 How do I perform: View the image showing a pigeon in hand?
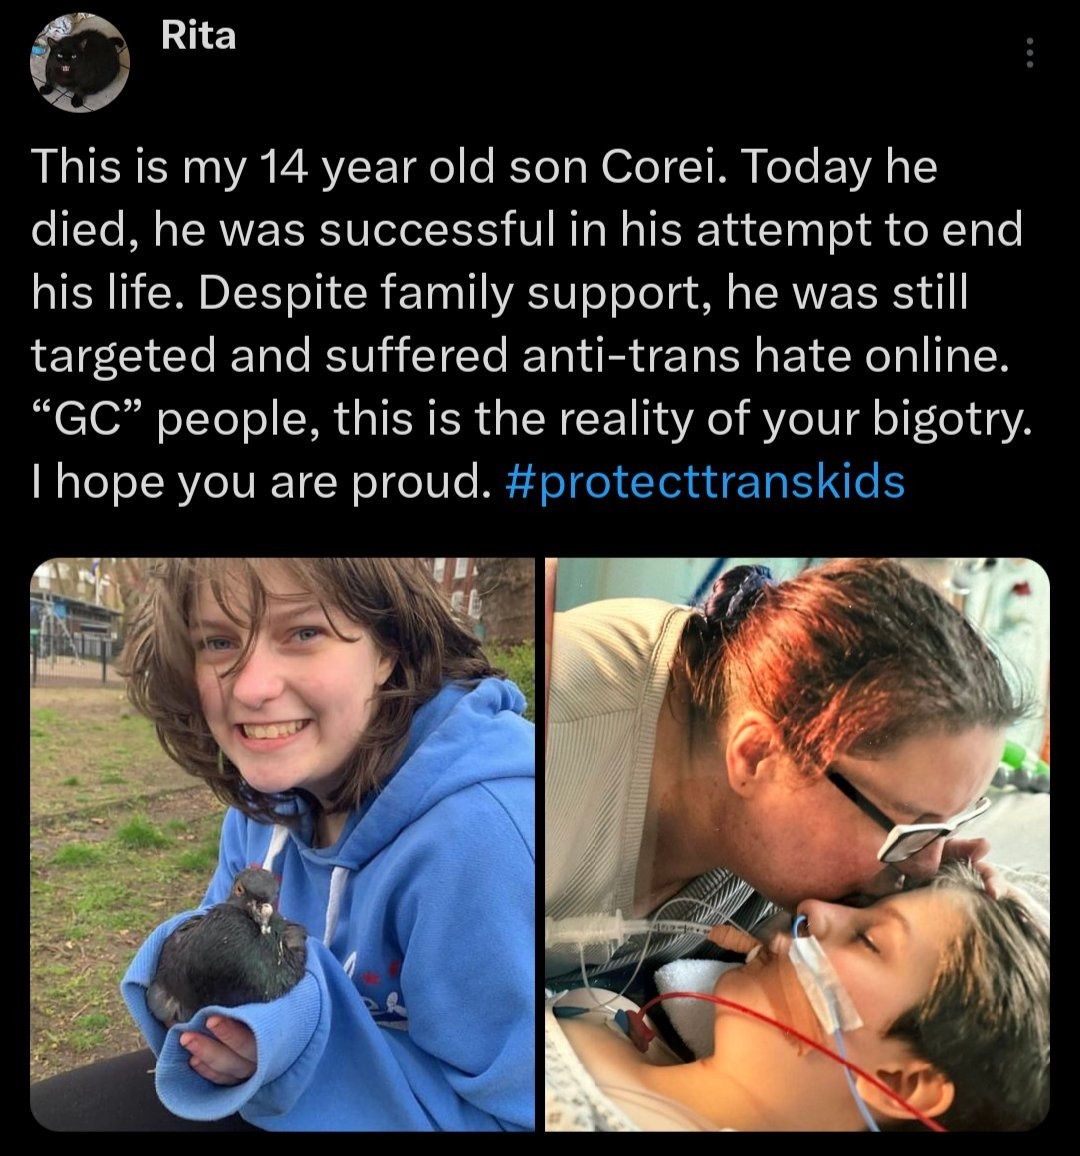(x=282, y=844)
